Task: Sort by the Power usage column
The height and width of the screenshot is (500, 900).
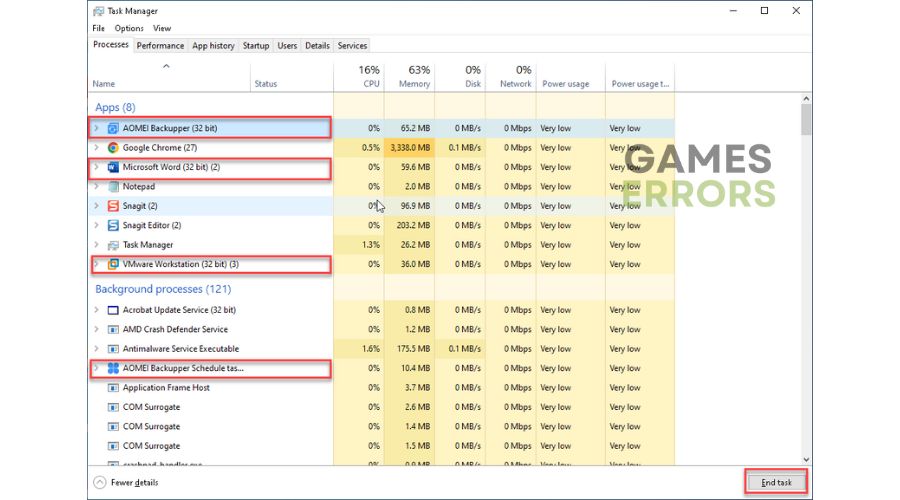Action: (x=571, y=77)
